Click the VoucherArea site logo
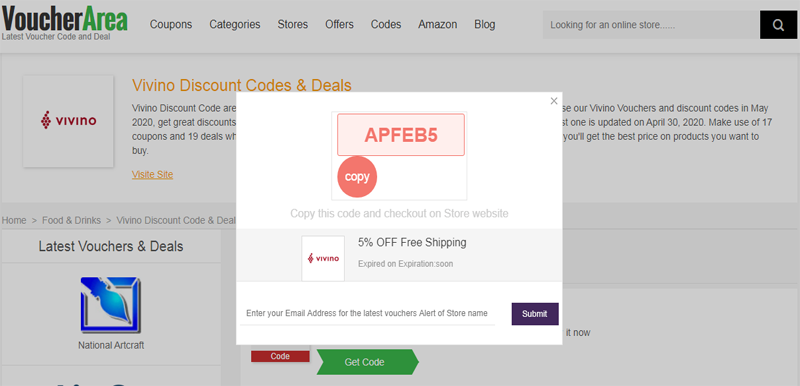The height and width of the screenshot is (386, 800). [64, 22]
